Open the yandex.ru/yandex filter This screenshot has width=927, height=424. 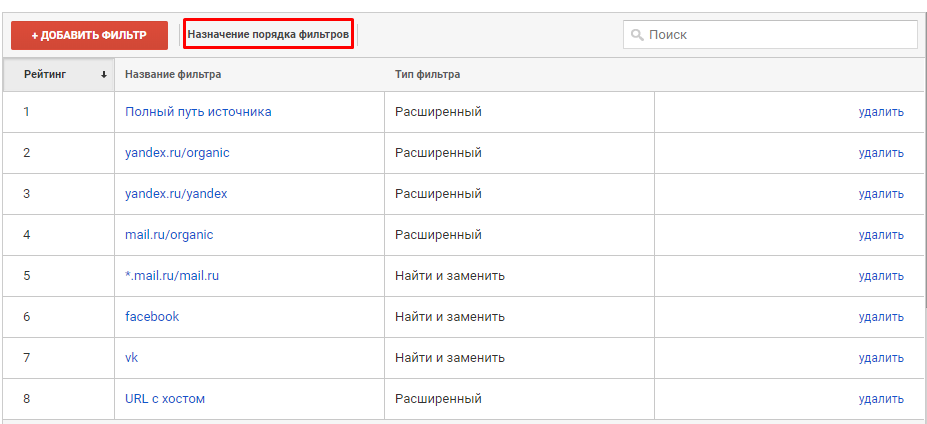(176, 193)
